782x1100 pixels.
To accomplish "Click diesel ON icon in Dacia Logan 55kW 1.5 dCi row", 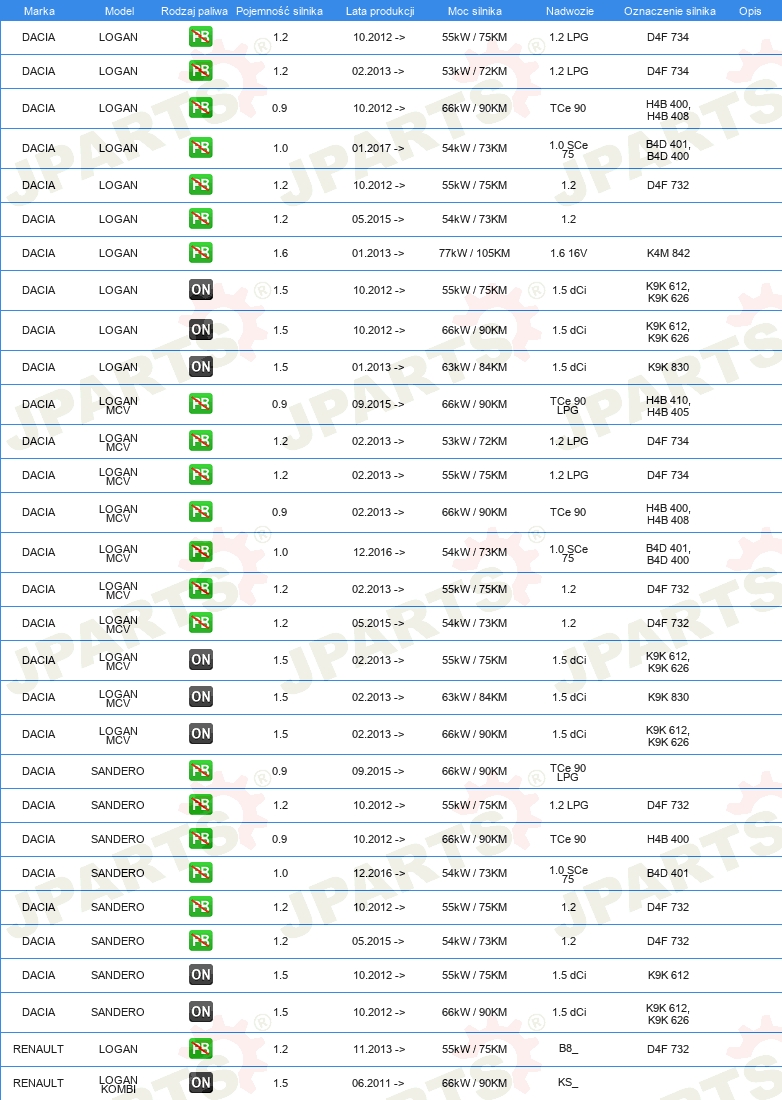I will (201, 290).
